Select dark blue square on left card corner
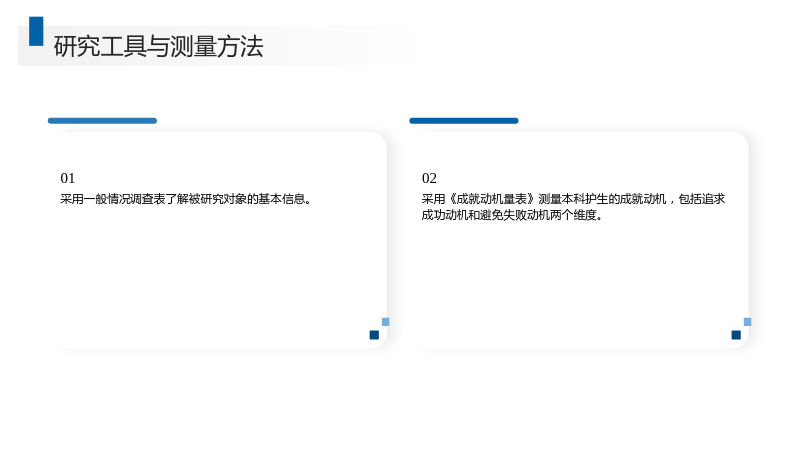Viewport: 800px width, 450px height. point(374,335)
